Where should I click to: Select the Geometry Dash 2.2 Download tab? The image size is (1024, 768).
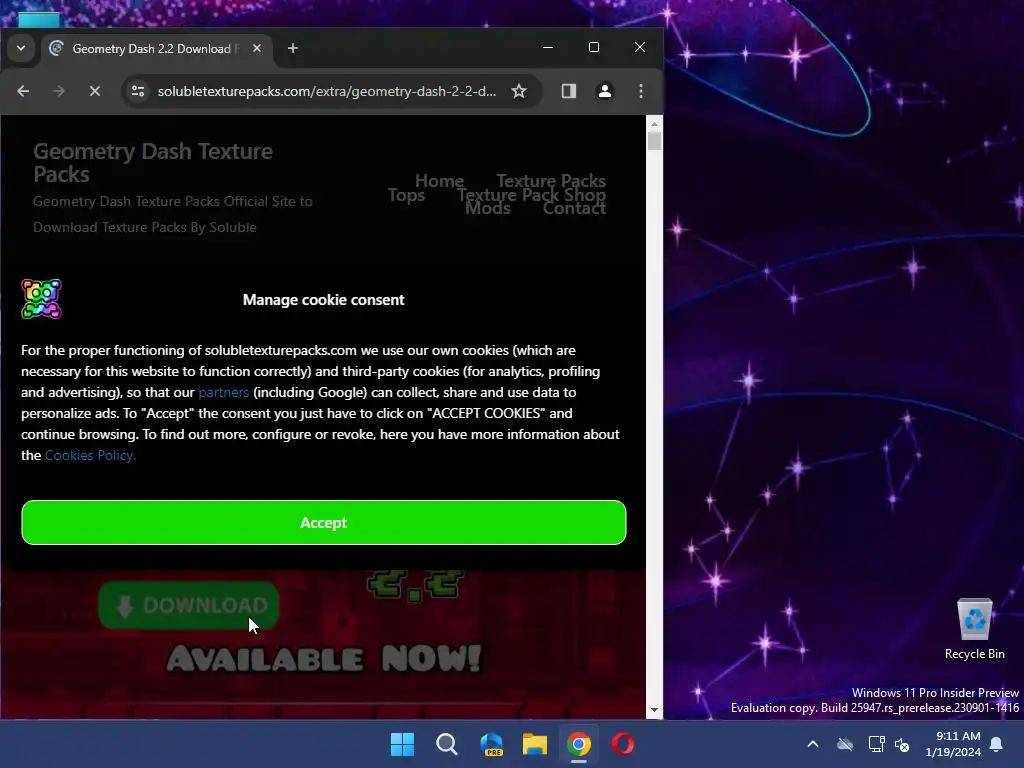point(155,49)
